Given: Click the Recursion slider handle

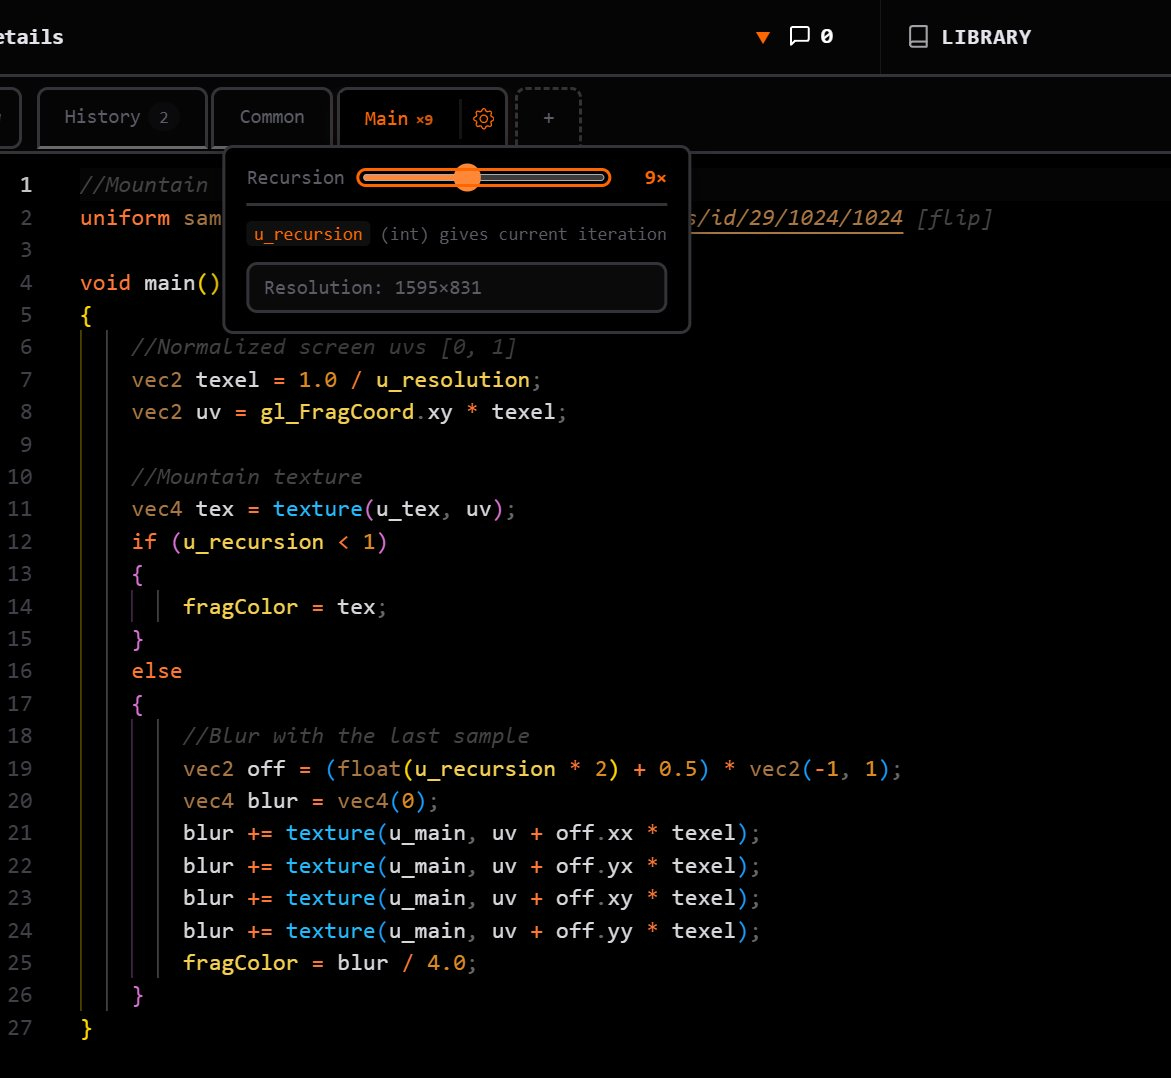Looking at the screenshot, I should [x=467, y=178].
